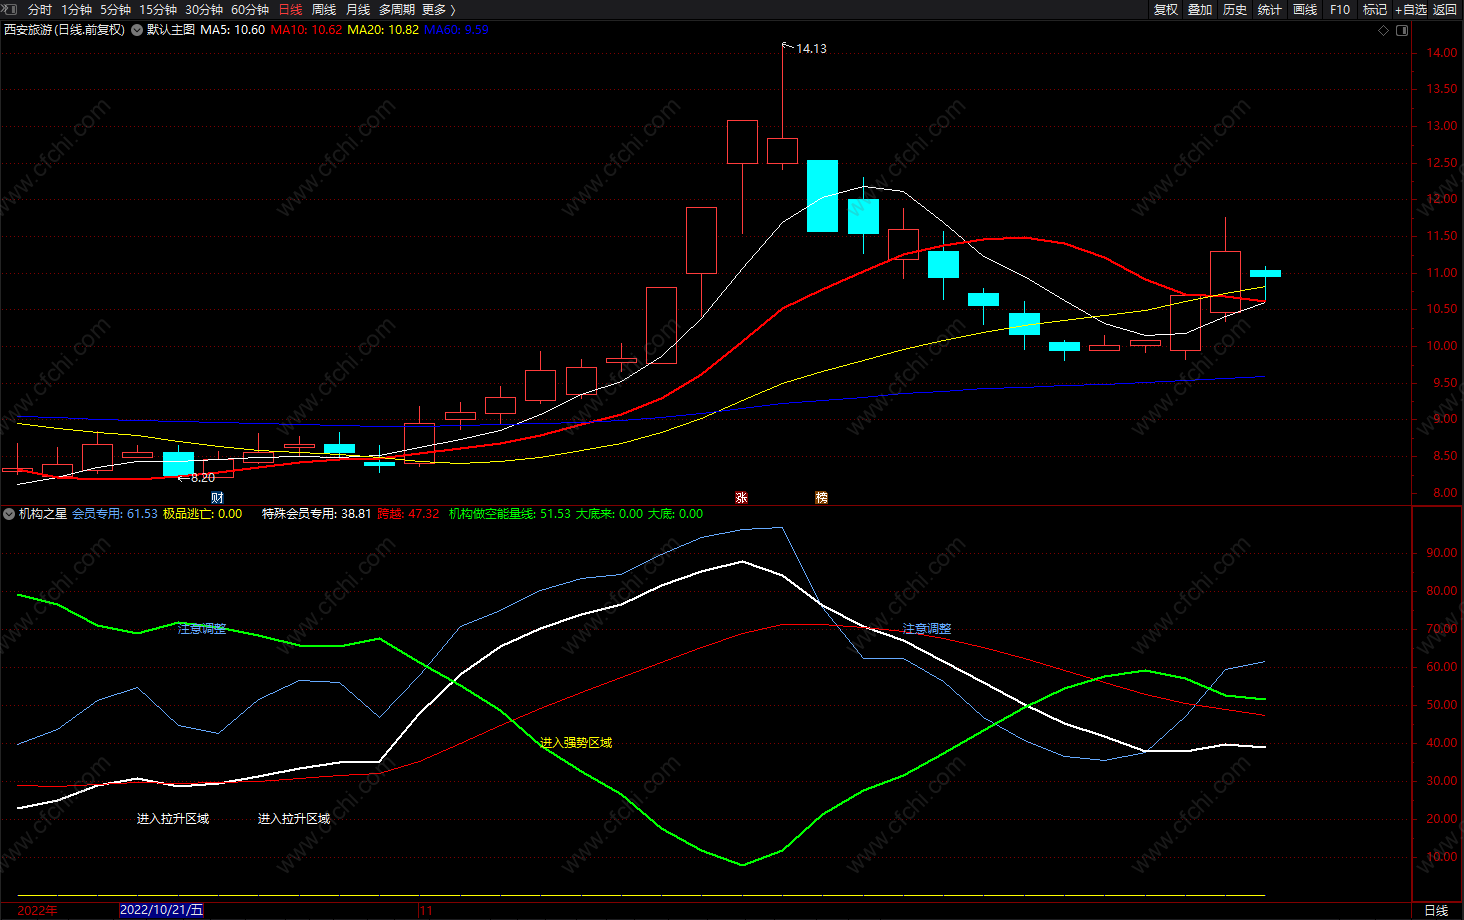Screen dimensions: 1464x920
Task: Click the tall candlestick with 14.13 high
Action: pos(782,150)
